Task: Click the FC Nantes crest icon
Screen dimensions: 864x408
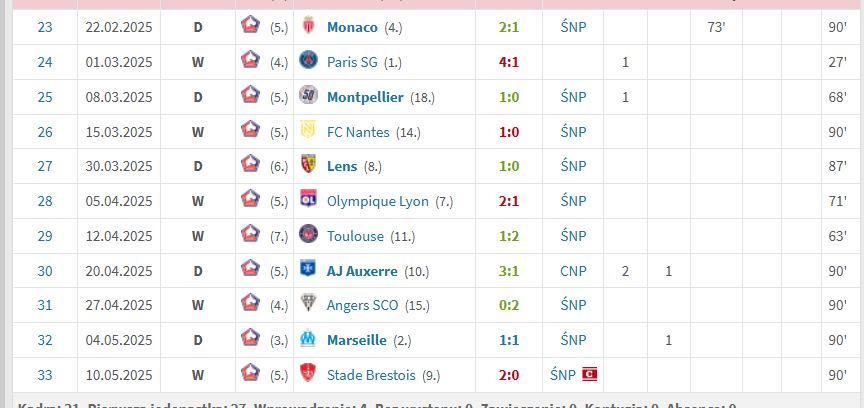Action: pyautogui.click(x=308, y=130)
